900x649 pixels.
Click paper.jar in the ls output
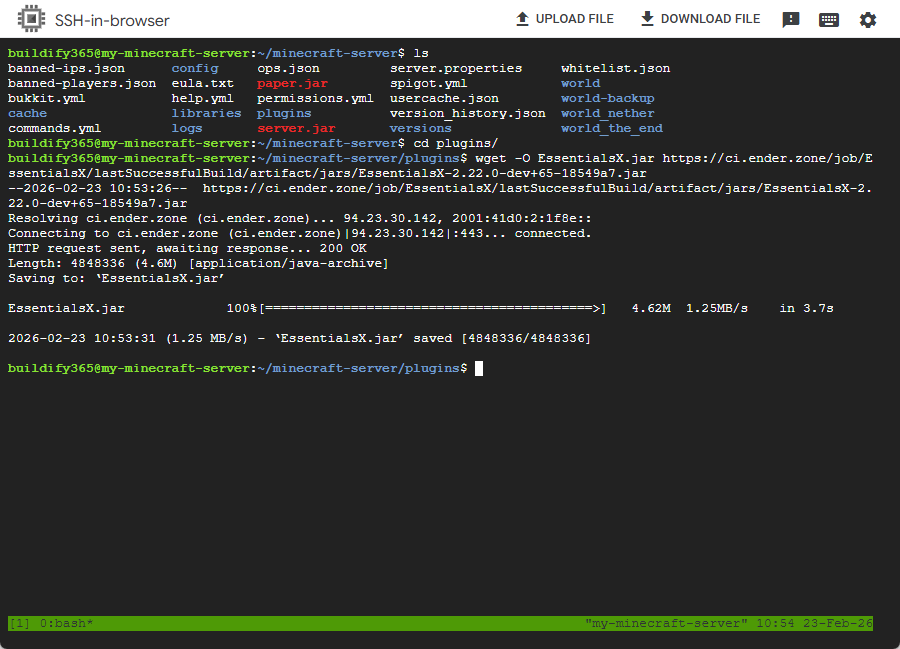tap(292, 84)
